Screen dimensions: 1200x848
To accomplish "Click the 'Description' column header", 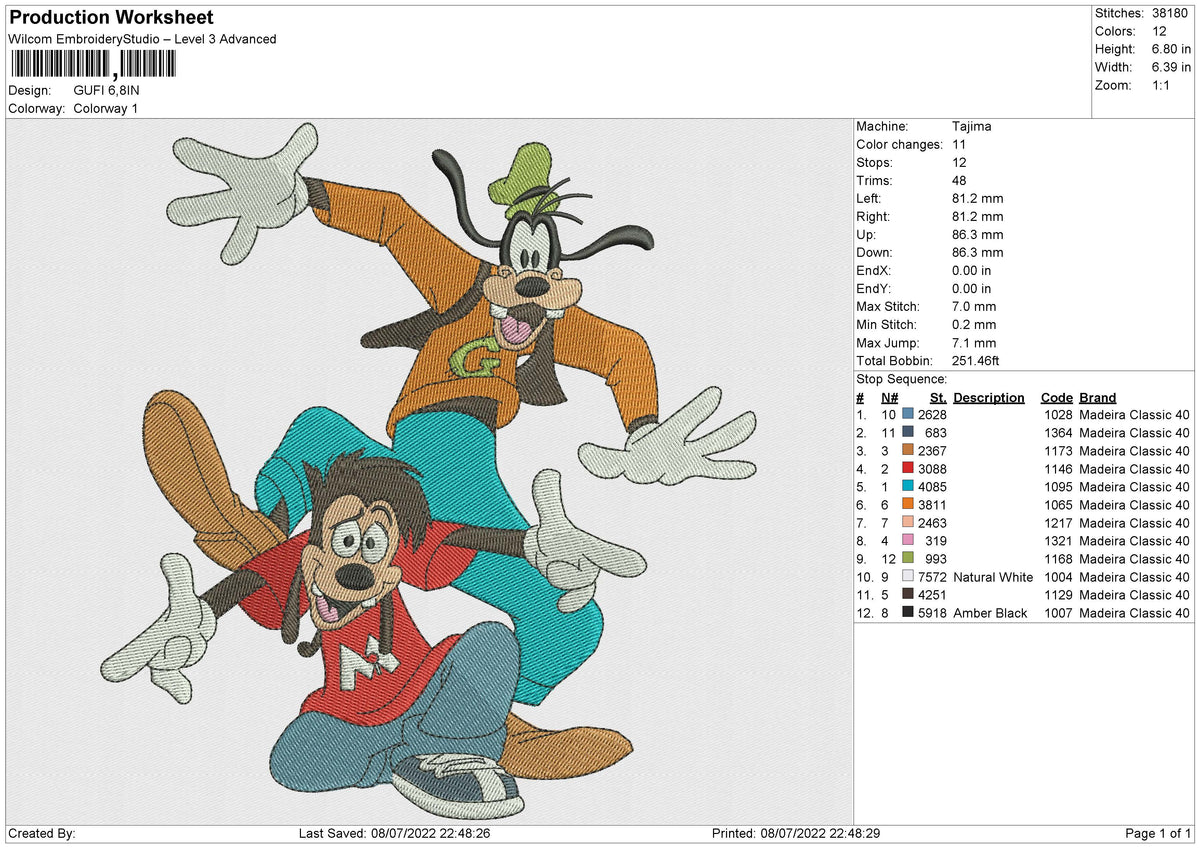I will [989, 397].
